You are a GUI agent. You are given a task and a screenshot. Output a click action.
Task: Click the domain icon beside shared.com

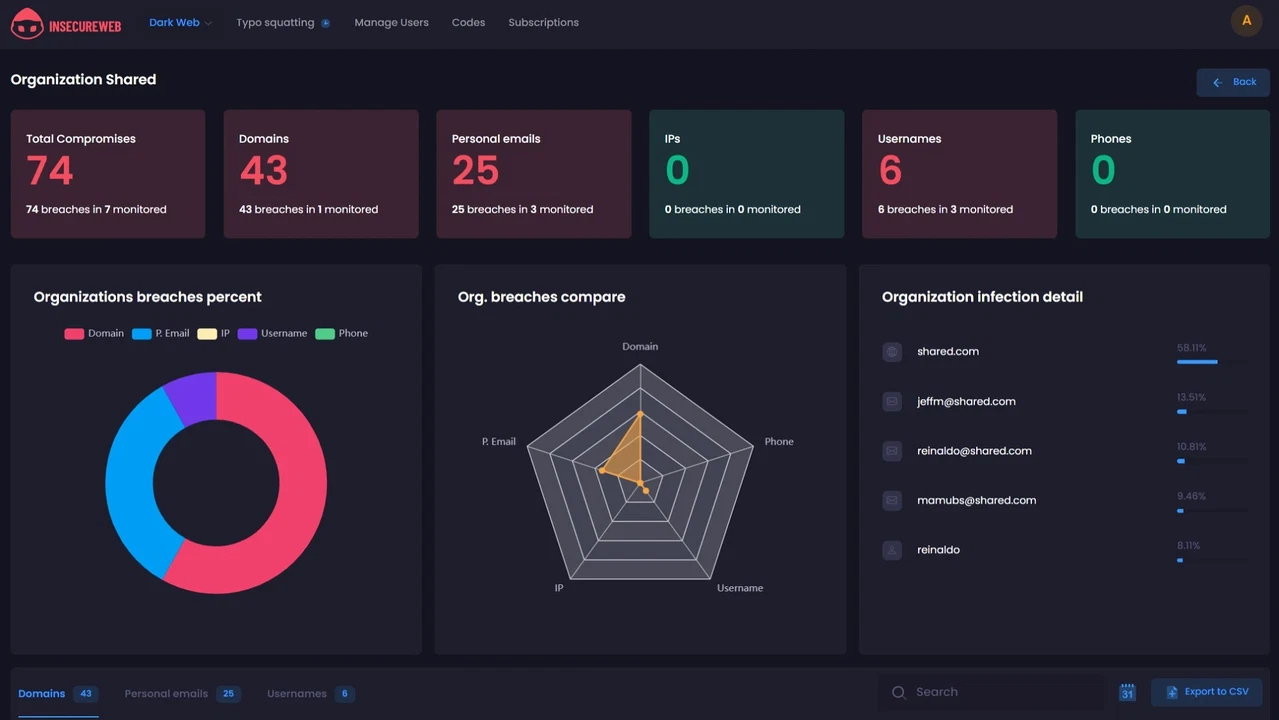892,352
